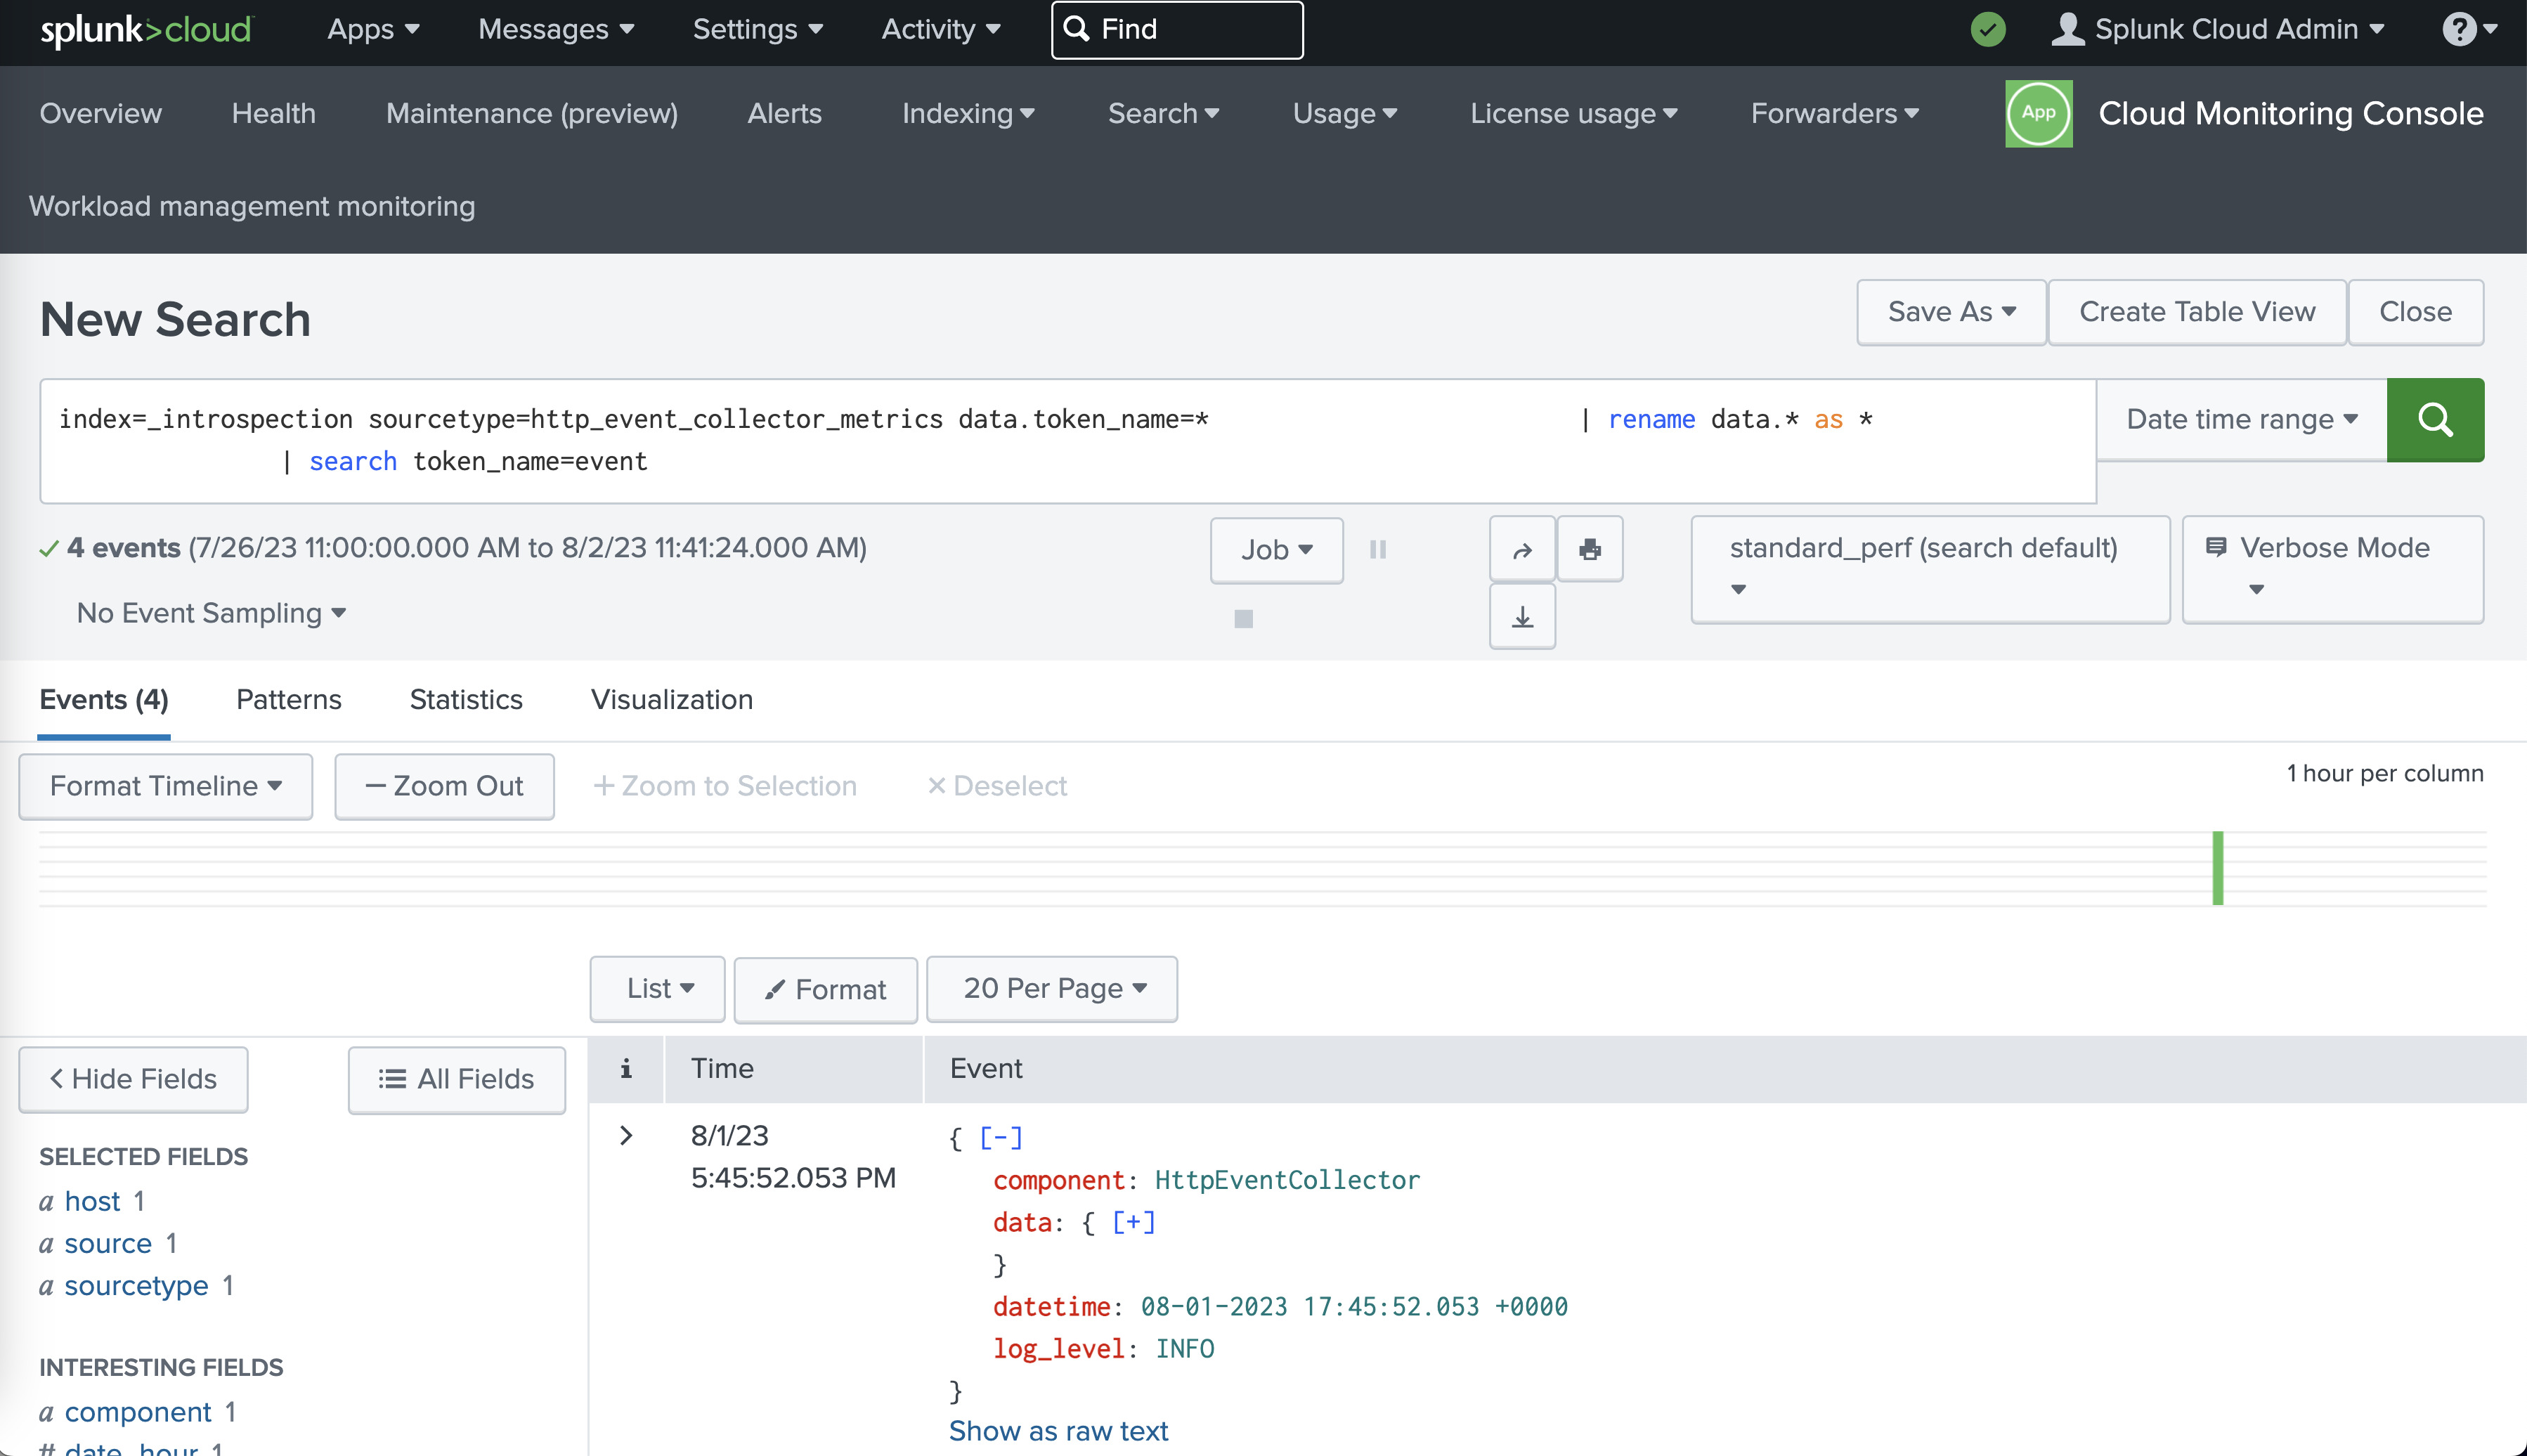
Task: Click the green timeline bar
Action: click(x=2217, y=868)
